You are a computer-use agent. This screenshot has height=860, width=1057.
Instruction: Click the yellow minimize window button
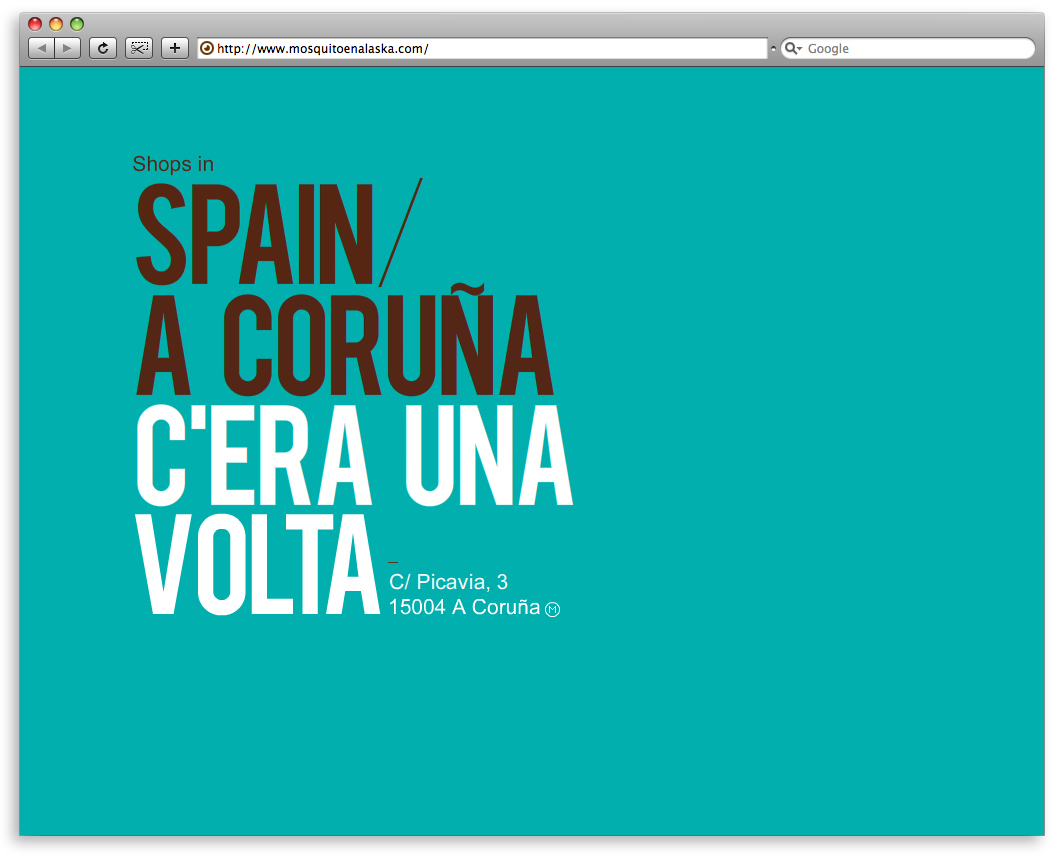[56, 24]
